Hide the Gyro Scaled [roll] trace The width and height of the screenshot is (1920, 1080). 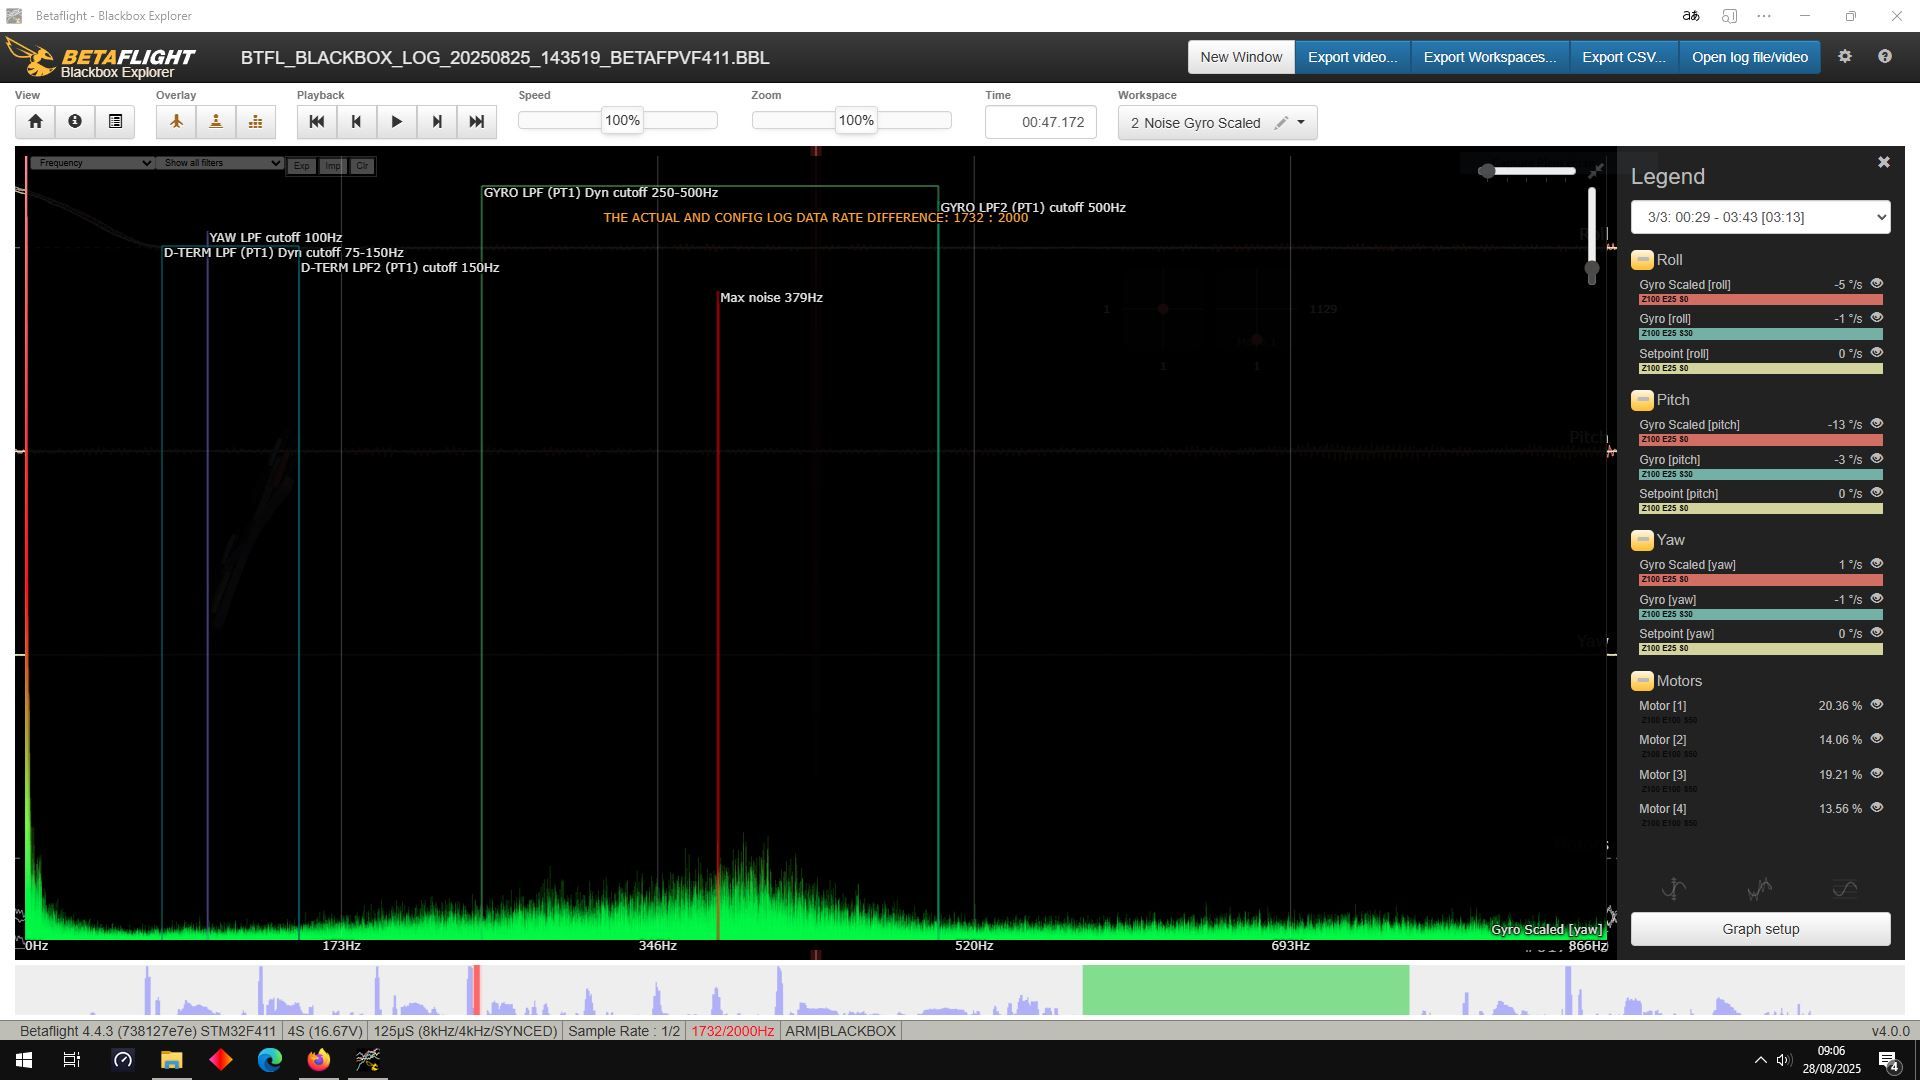[1876, 284]
